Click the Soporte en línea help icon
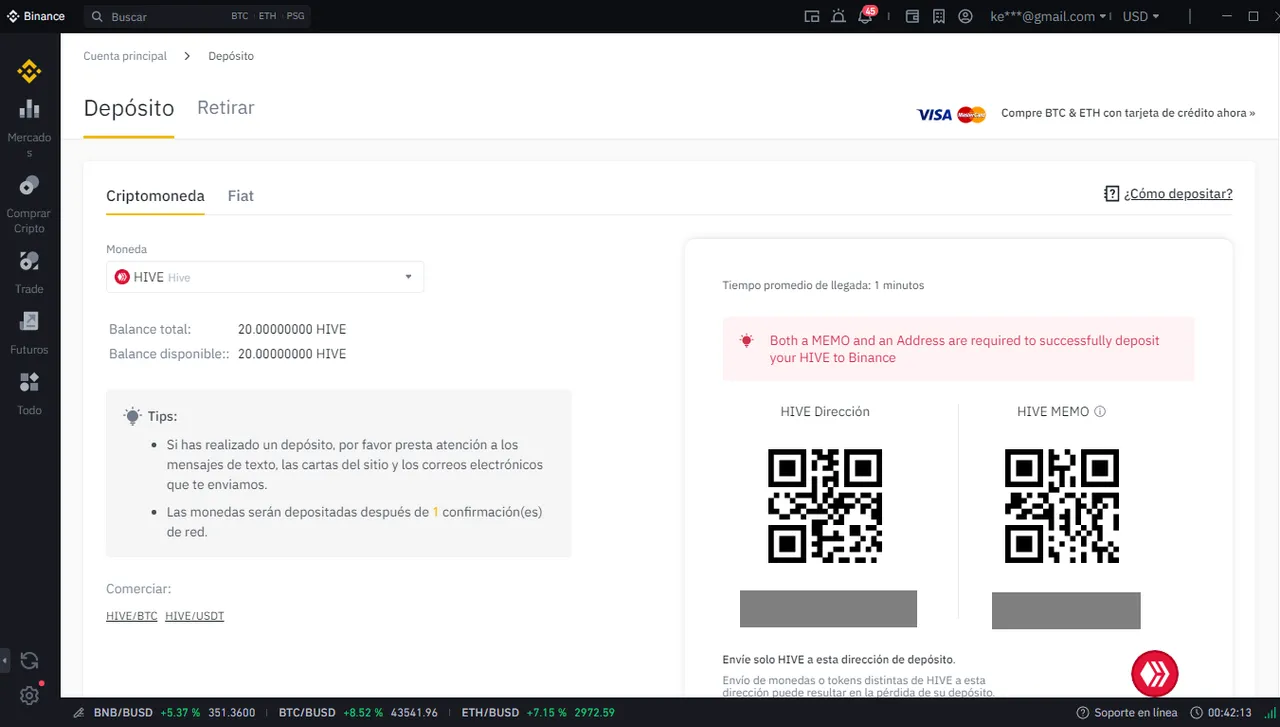Viewport: 1280px width, 727px height. click(x=1082, y=713)
